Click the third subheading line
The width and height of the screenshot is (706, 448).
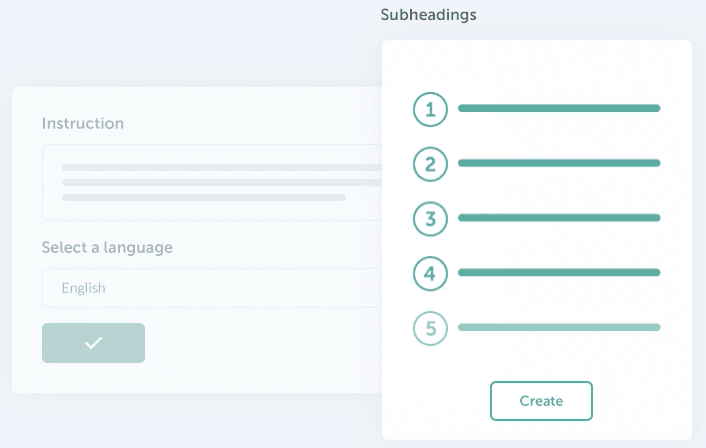point(559,217)
